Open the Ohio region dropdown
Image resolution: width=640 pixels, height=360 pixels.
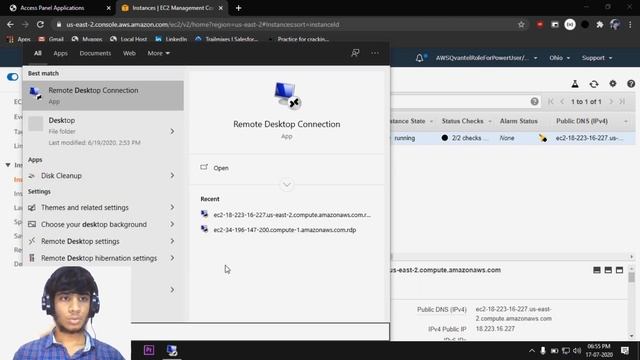pos(559,58)
